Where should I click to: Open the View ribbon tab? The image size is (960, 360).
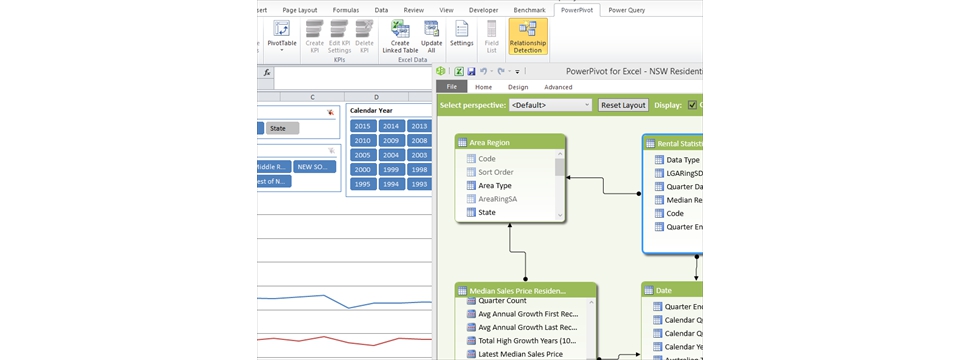coord(446,10)
